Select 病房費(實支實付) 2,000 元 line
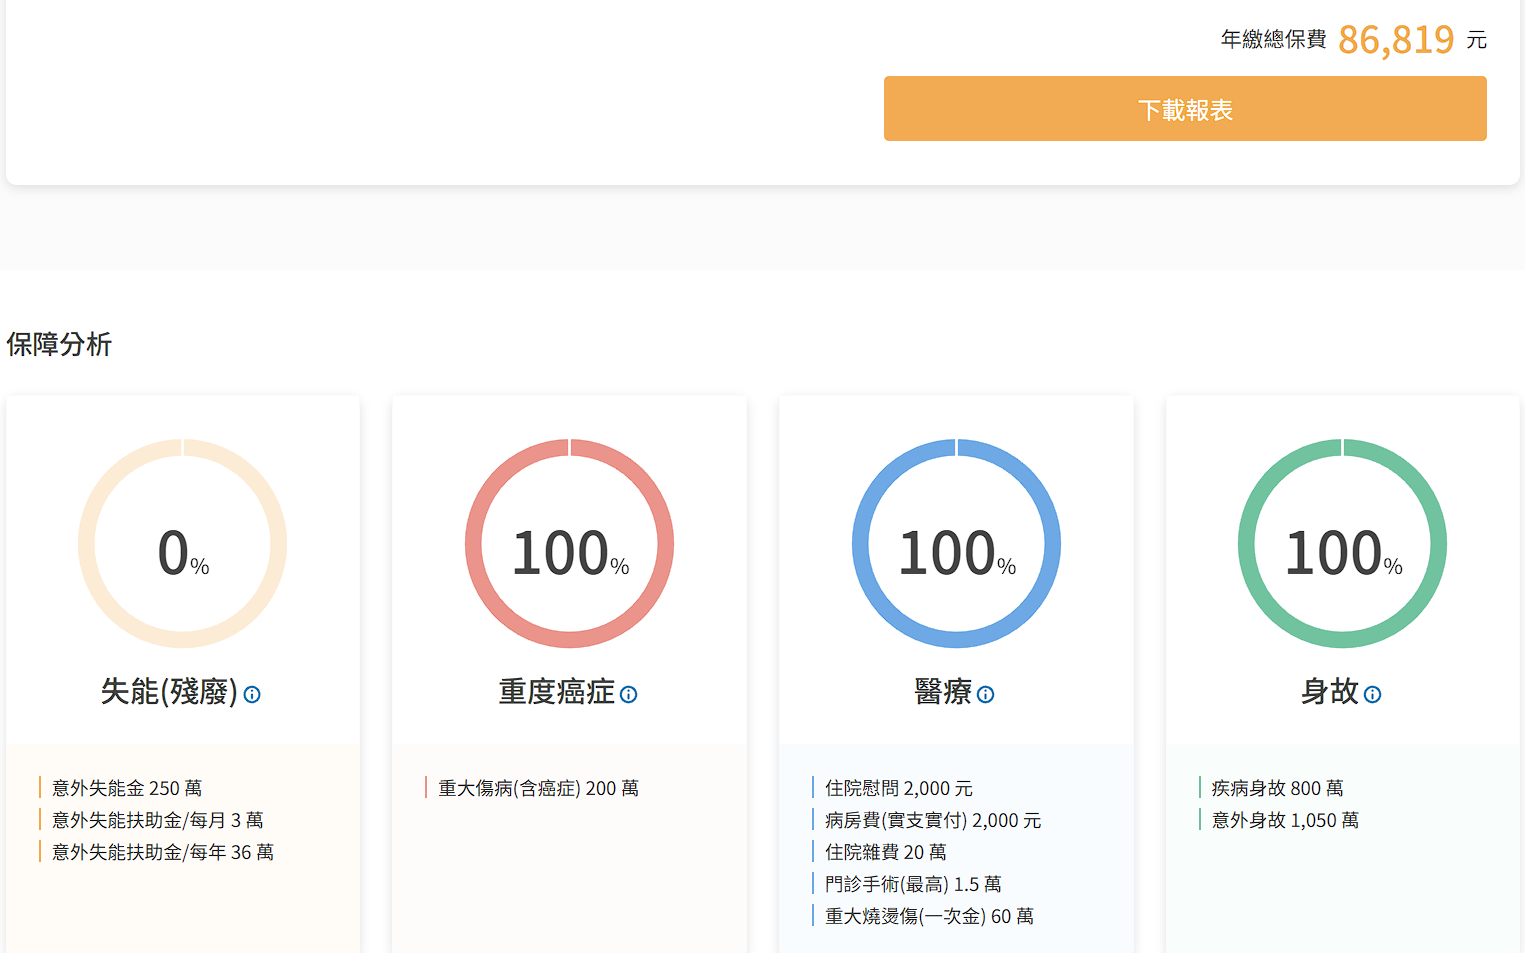 (x=932, y=820)
